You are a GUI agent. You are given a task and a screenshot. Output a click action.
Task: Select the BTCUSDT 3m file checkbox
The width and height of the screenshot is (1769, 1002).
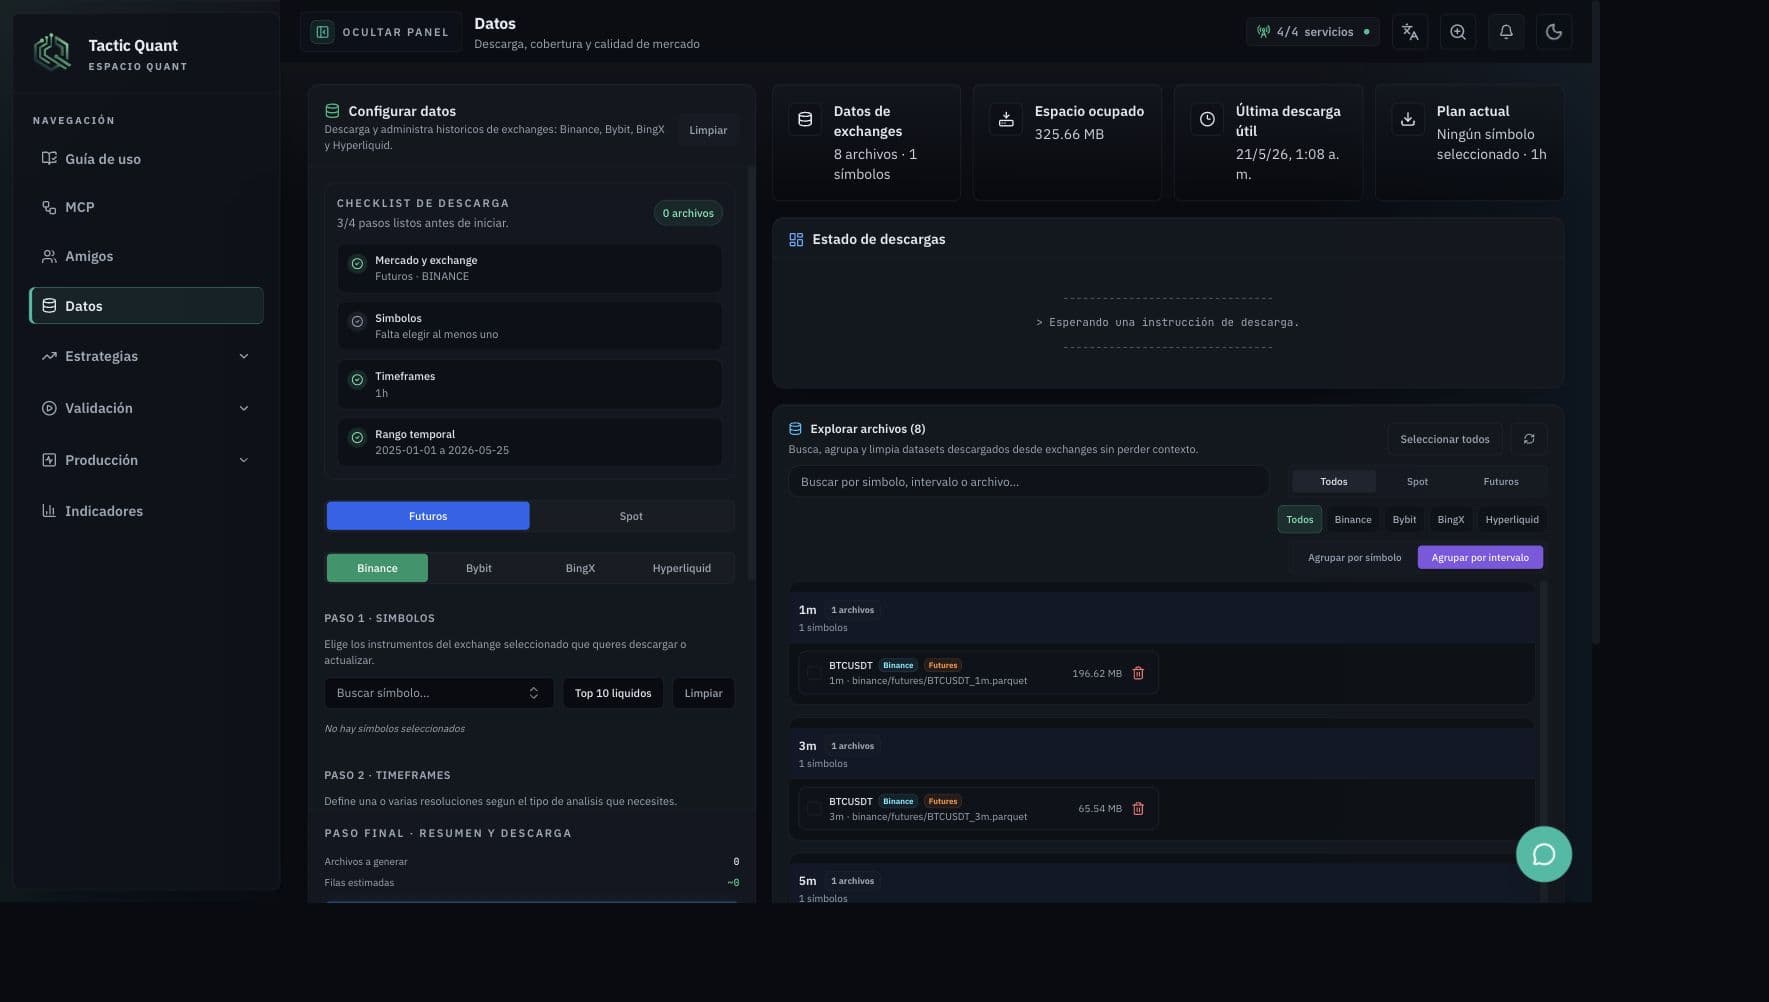click(x=814, y=808)
